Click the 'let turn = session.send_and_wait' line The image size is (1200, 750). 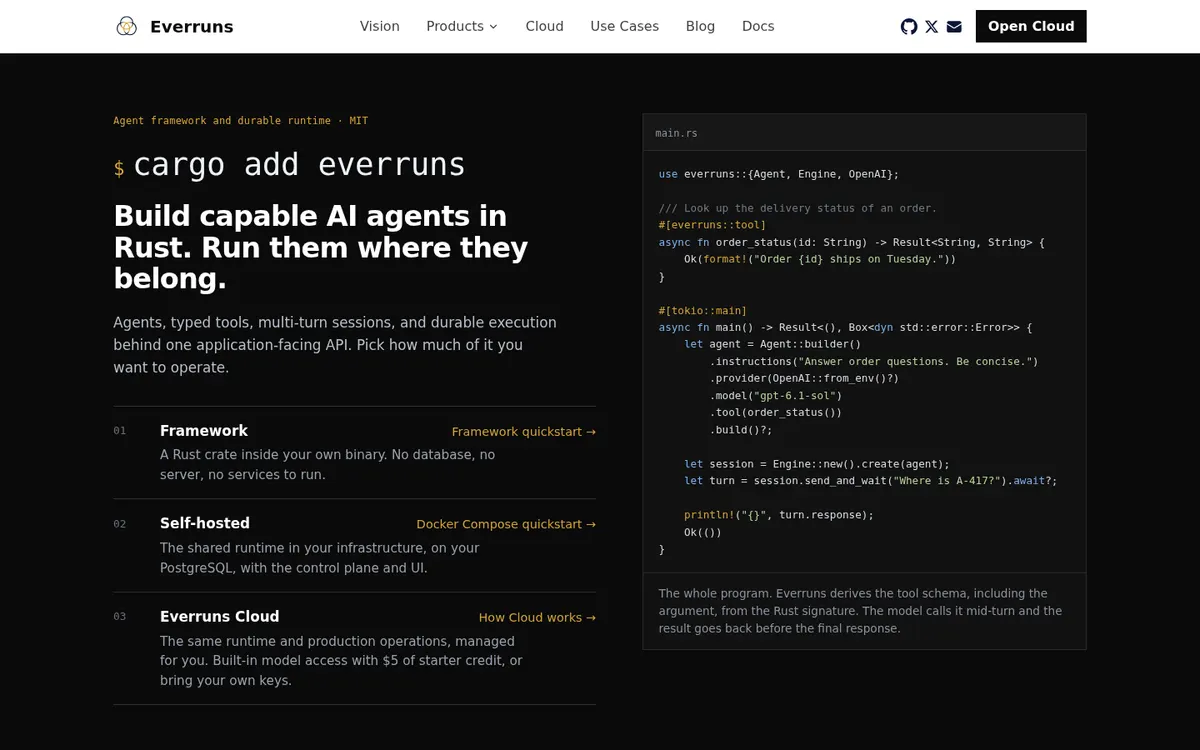click(871, 481)
